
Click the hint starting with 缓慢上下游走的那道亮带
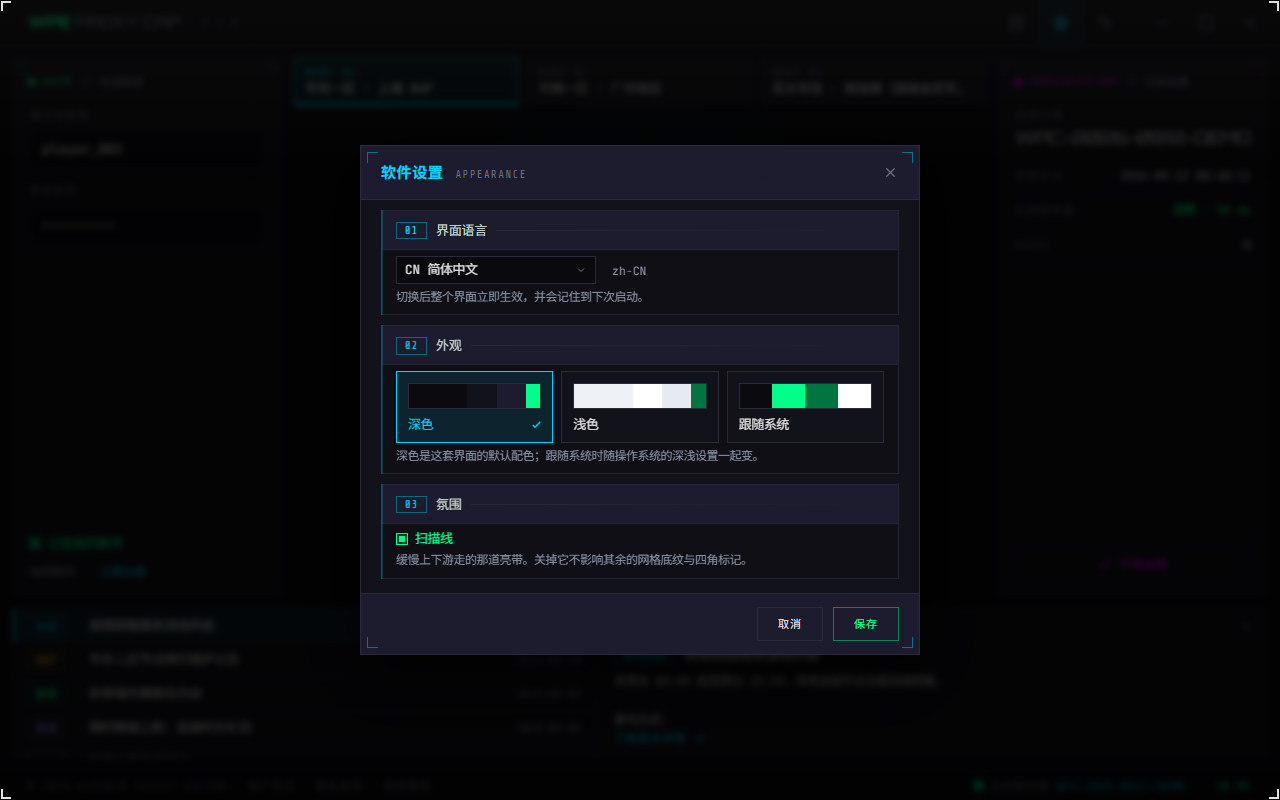click(572, 560)
